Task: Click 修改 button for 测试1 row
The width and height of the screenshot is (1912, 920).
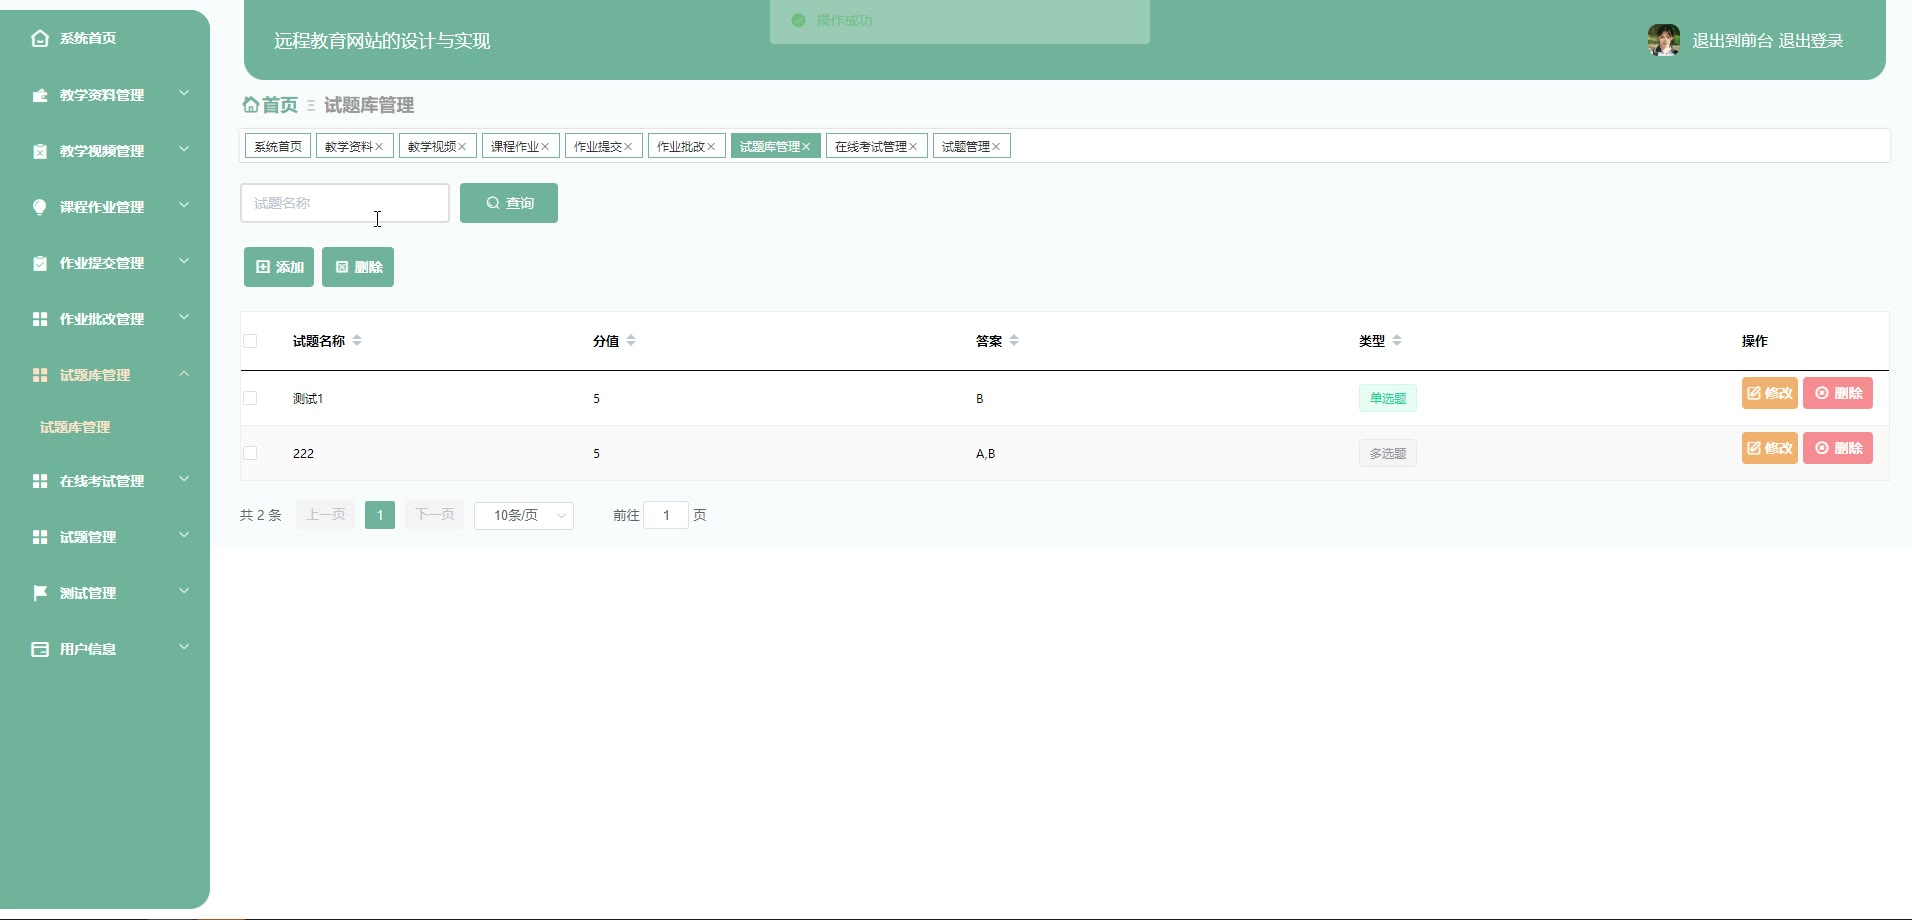Action: point(1769,393)
